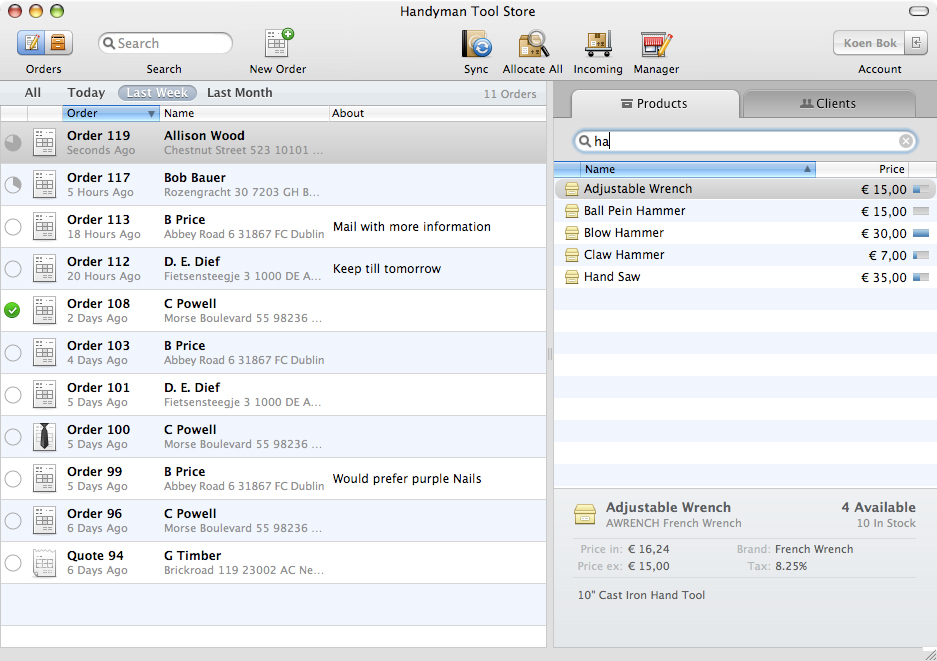
Task: Click the tie icon for Order 100
Action: (x=44, y=436)
